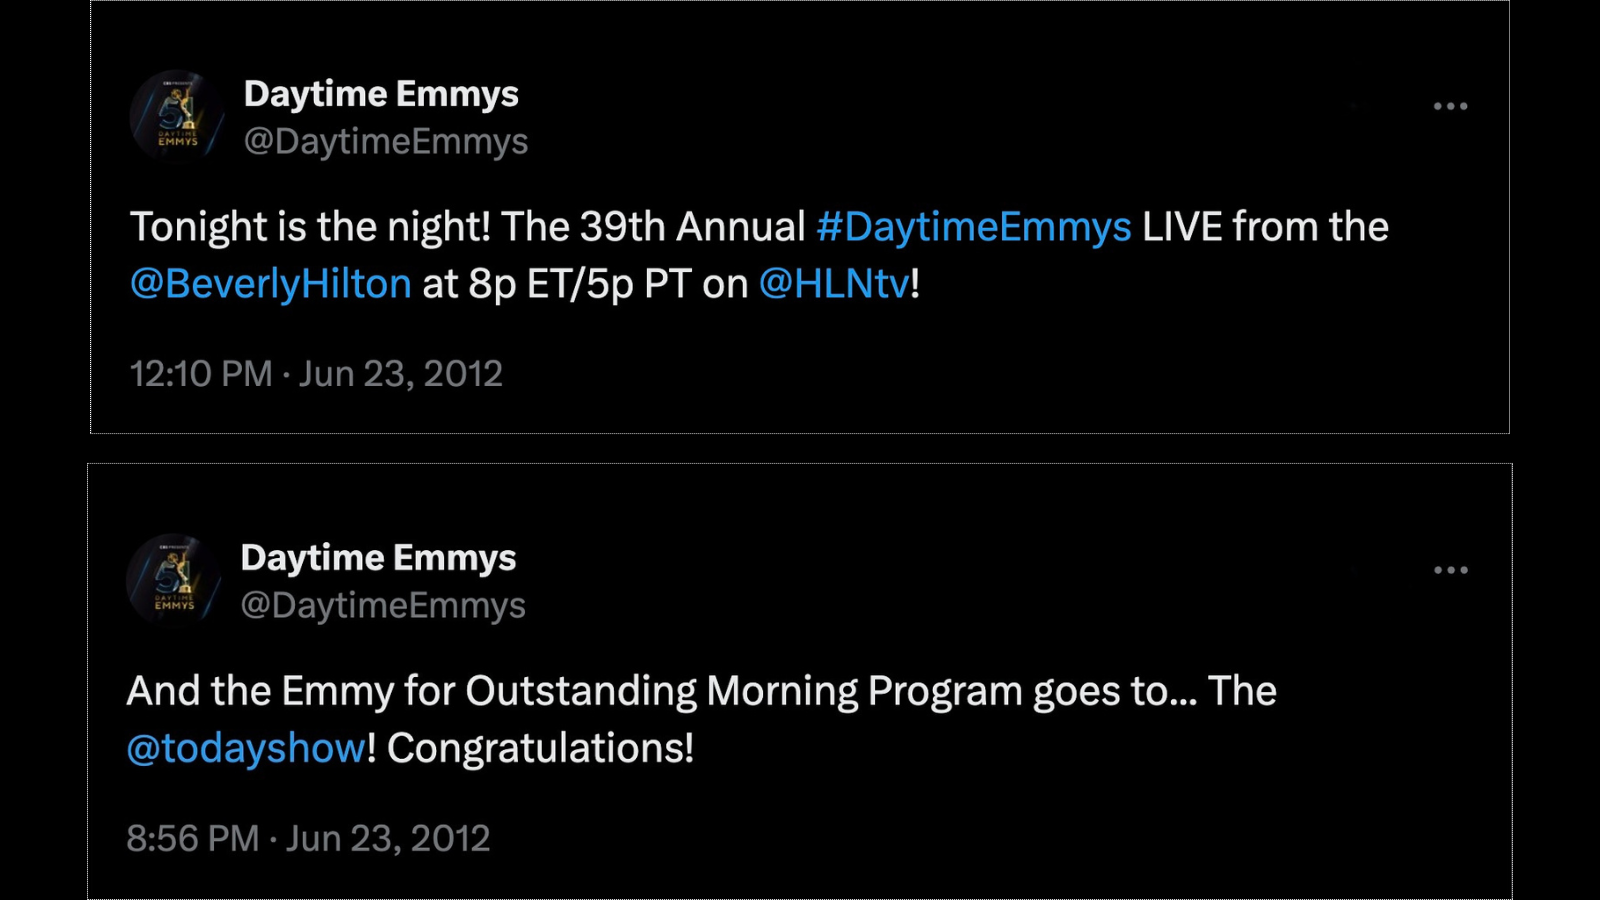
Task: Open the more options menu on the 8:56 PM tweet
Action: point(1450,570)
